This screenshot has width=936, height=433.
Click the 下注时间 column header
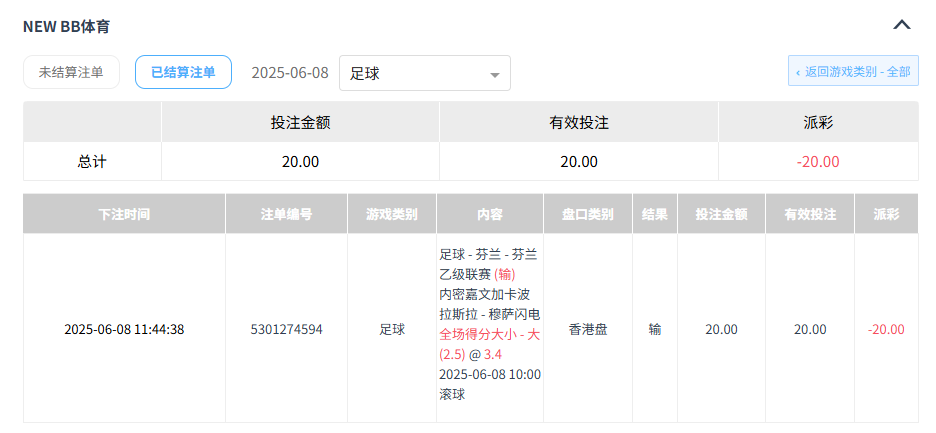[x=124, y=214]
